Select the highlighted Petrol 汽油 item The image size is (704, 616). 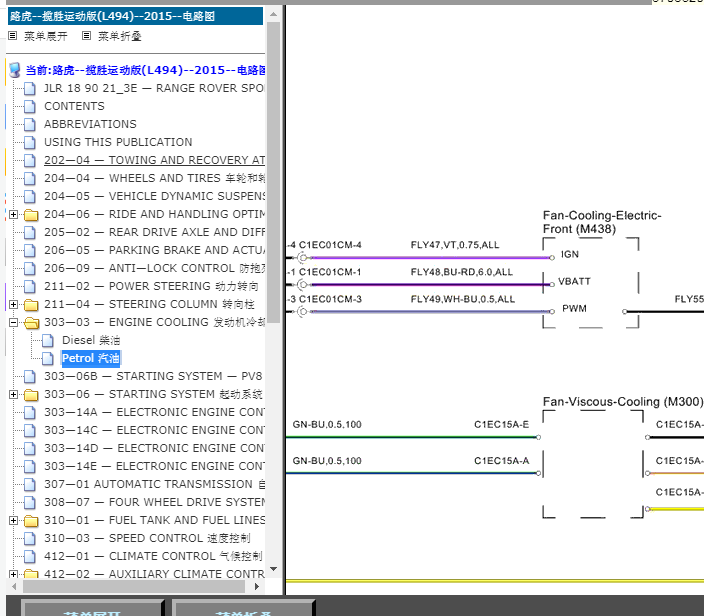[x=91, y=358]
